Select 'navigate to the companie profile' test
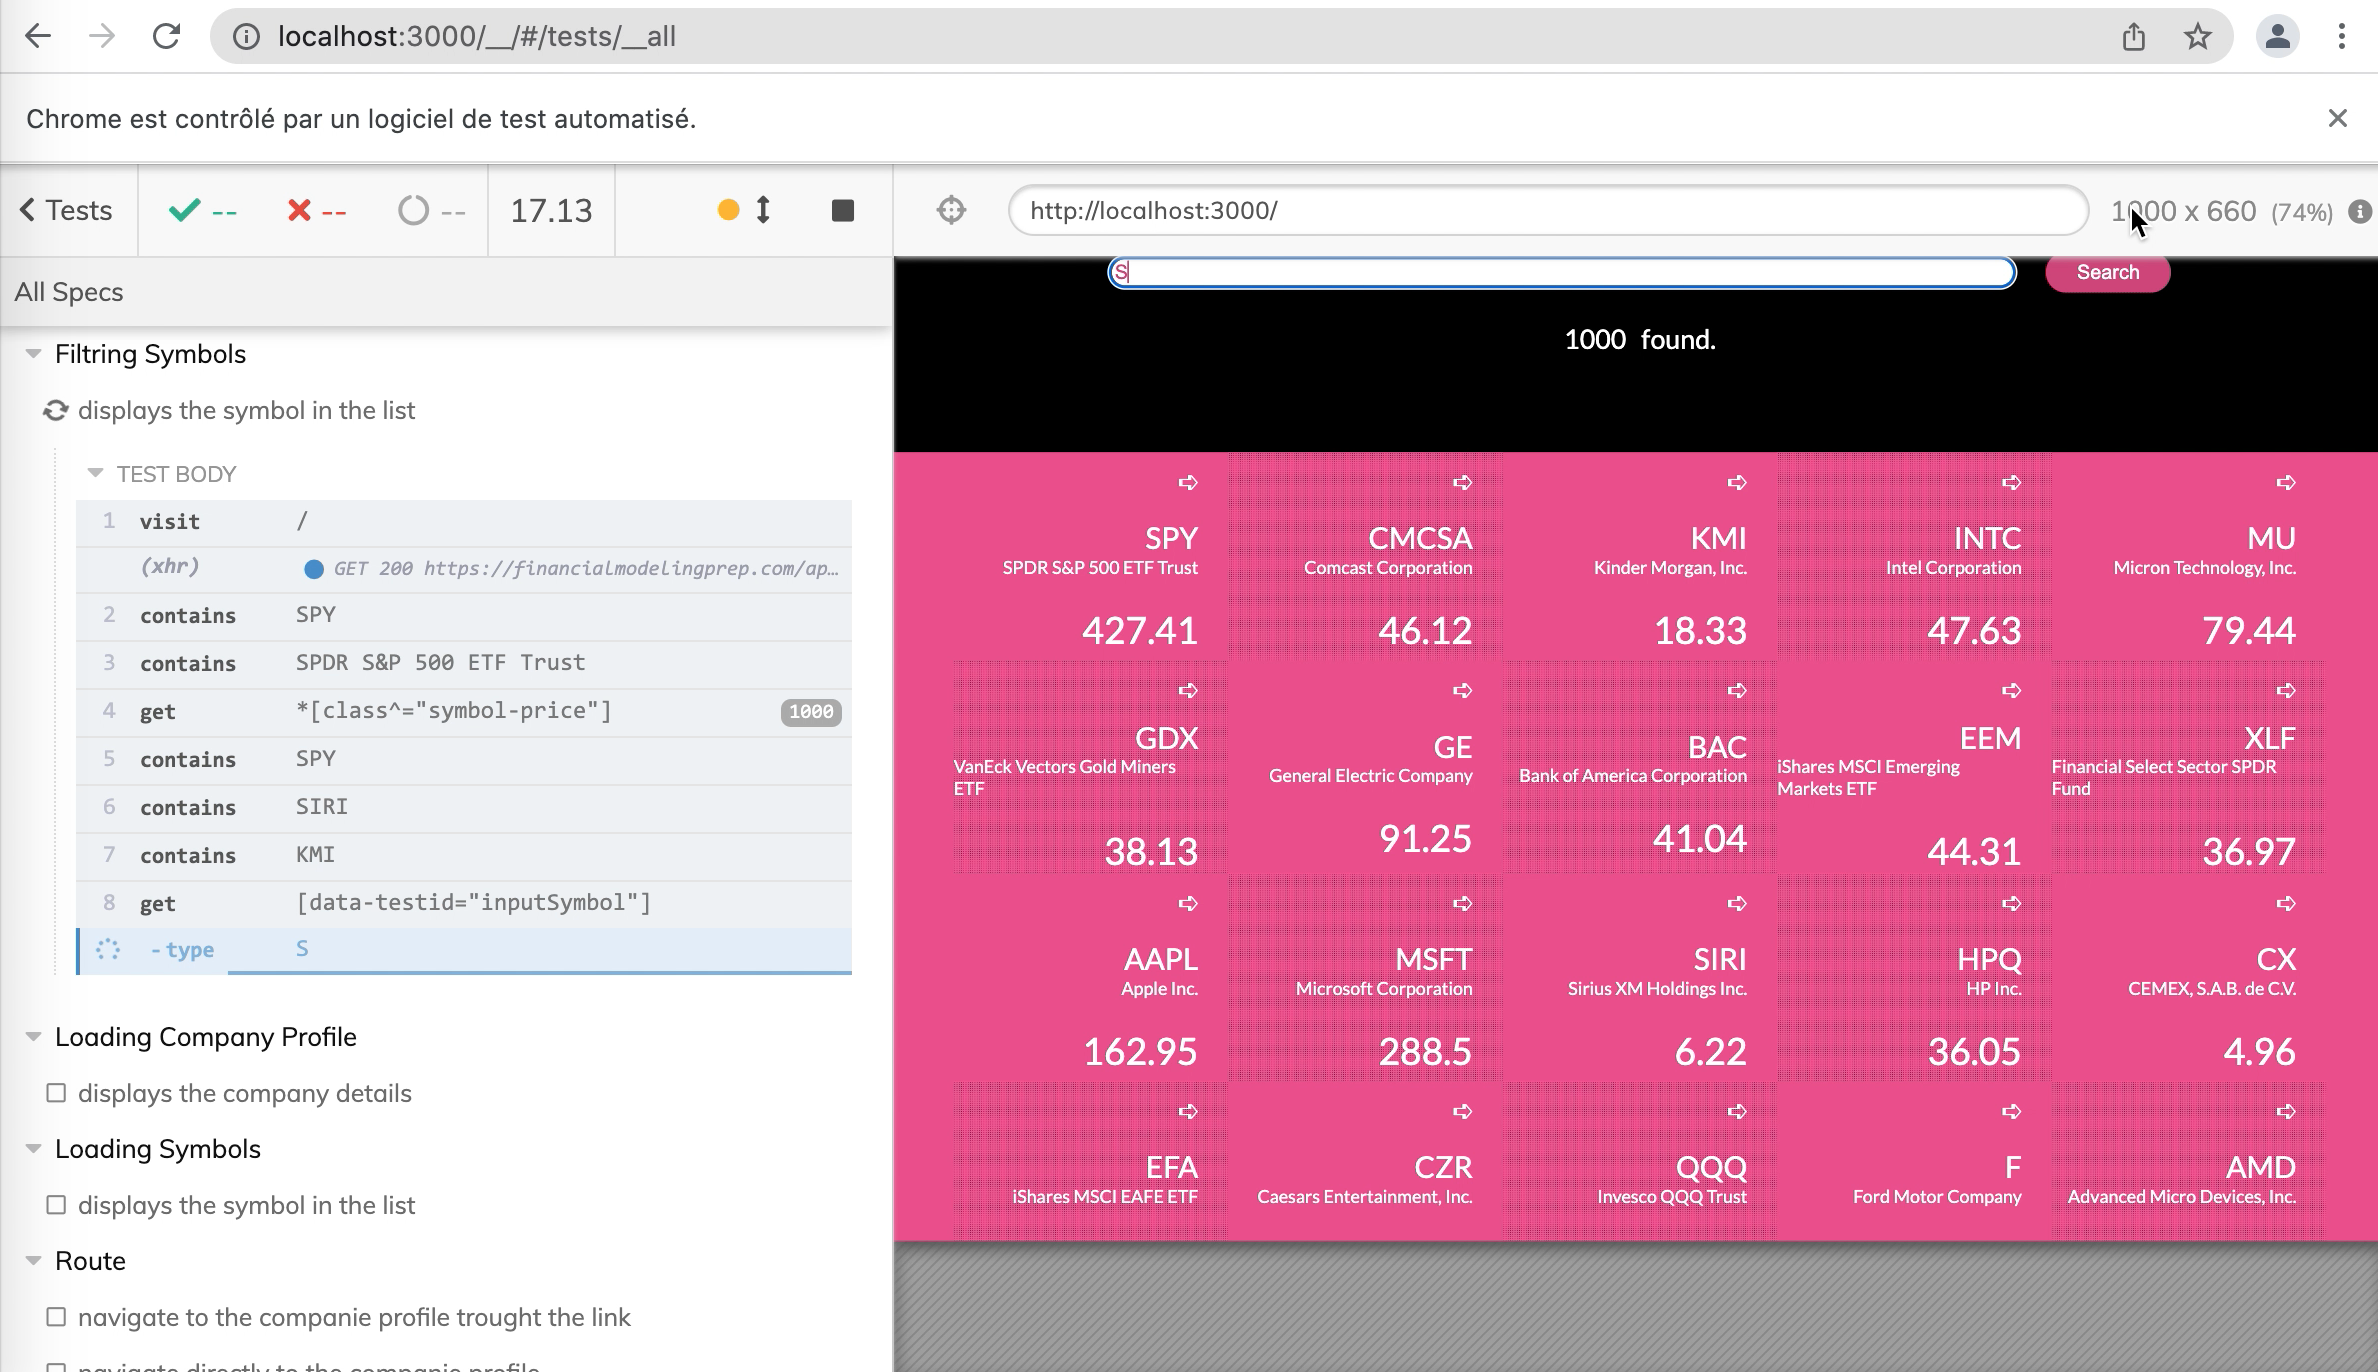The height and width of the screenshot is (1372, 2378). tap(353, 1317)
